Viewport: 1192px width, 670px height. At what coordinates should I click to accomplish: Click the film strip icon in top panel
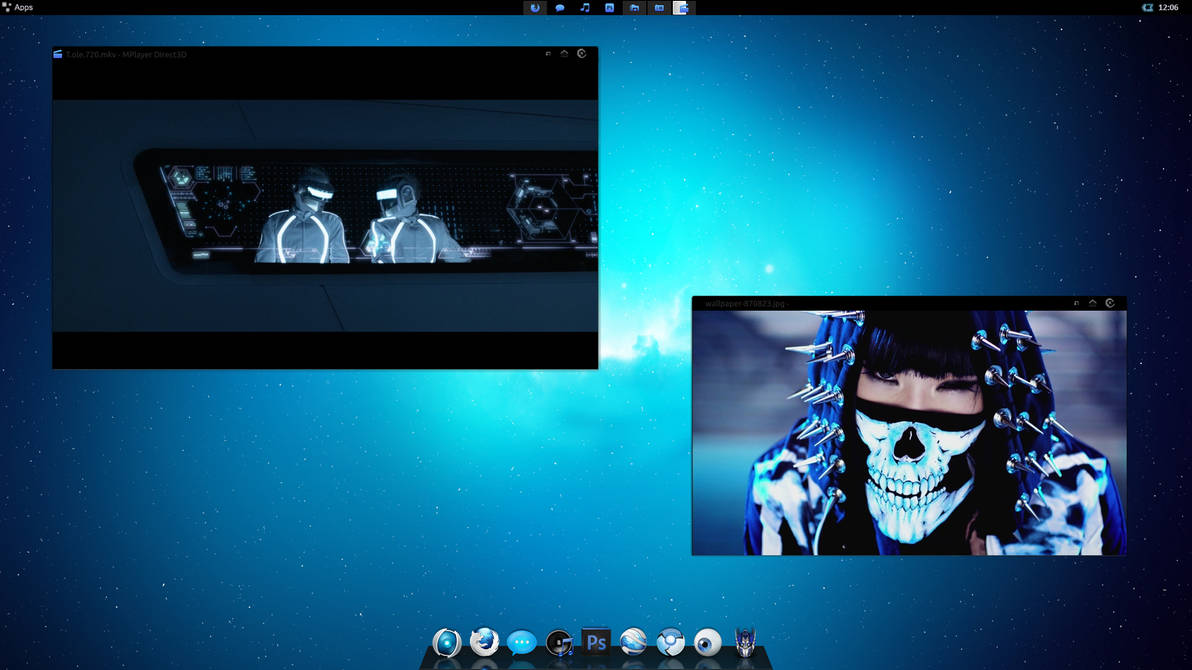click(659, 8)
